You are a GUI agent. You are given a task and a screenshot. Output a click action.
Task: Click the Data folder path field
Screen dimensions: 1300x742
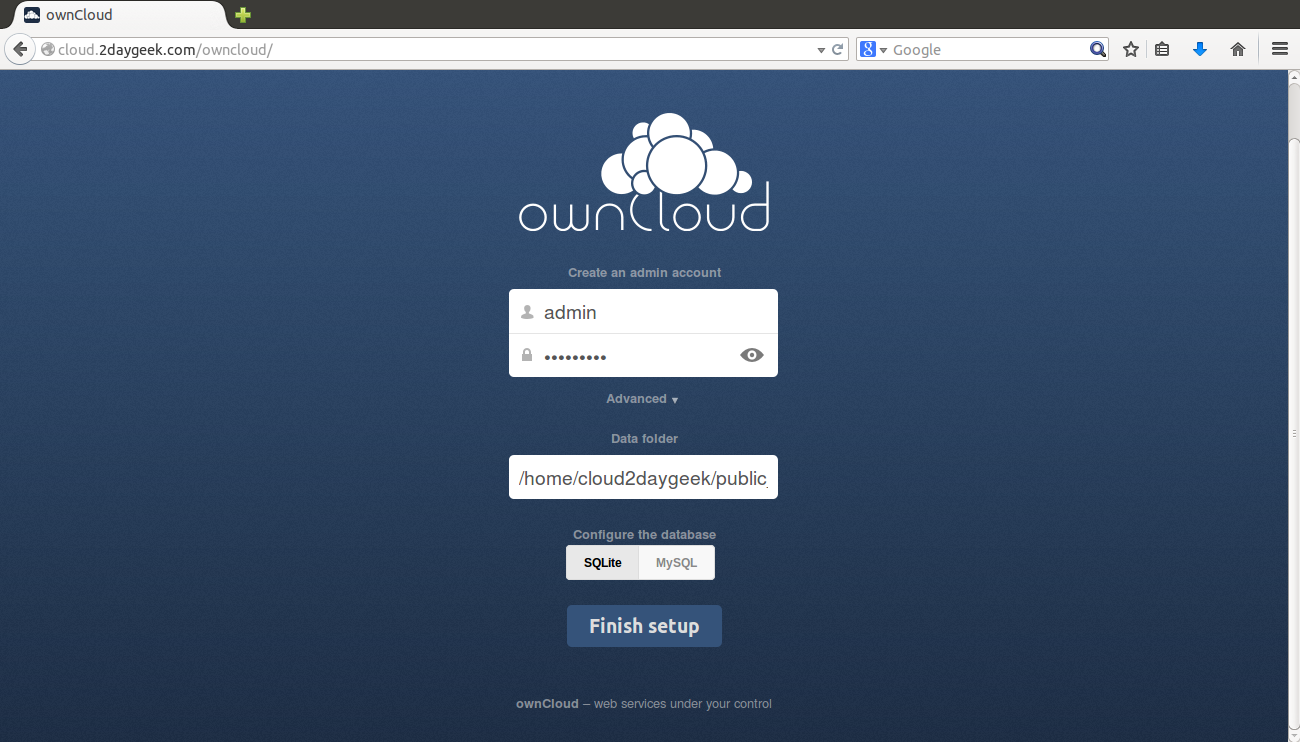point(643,478)
